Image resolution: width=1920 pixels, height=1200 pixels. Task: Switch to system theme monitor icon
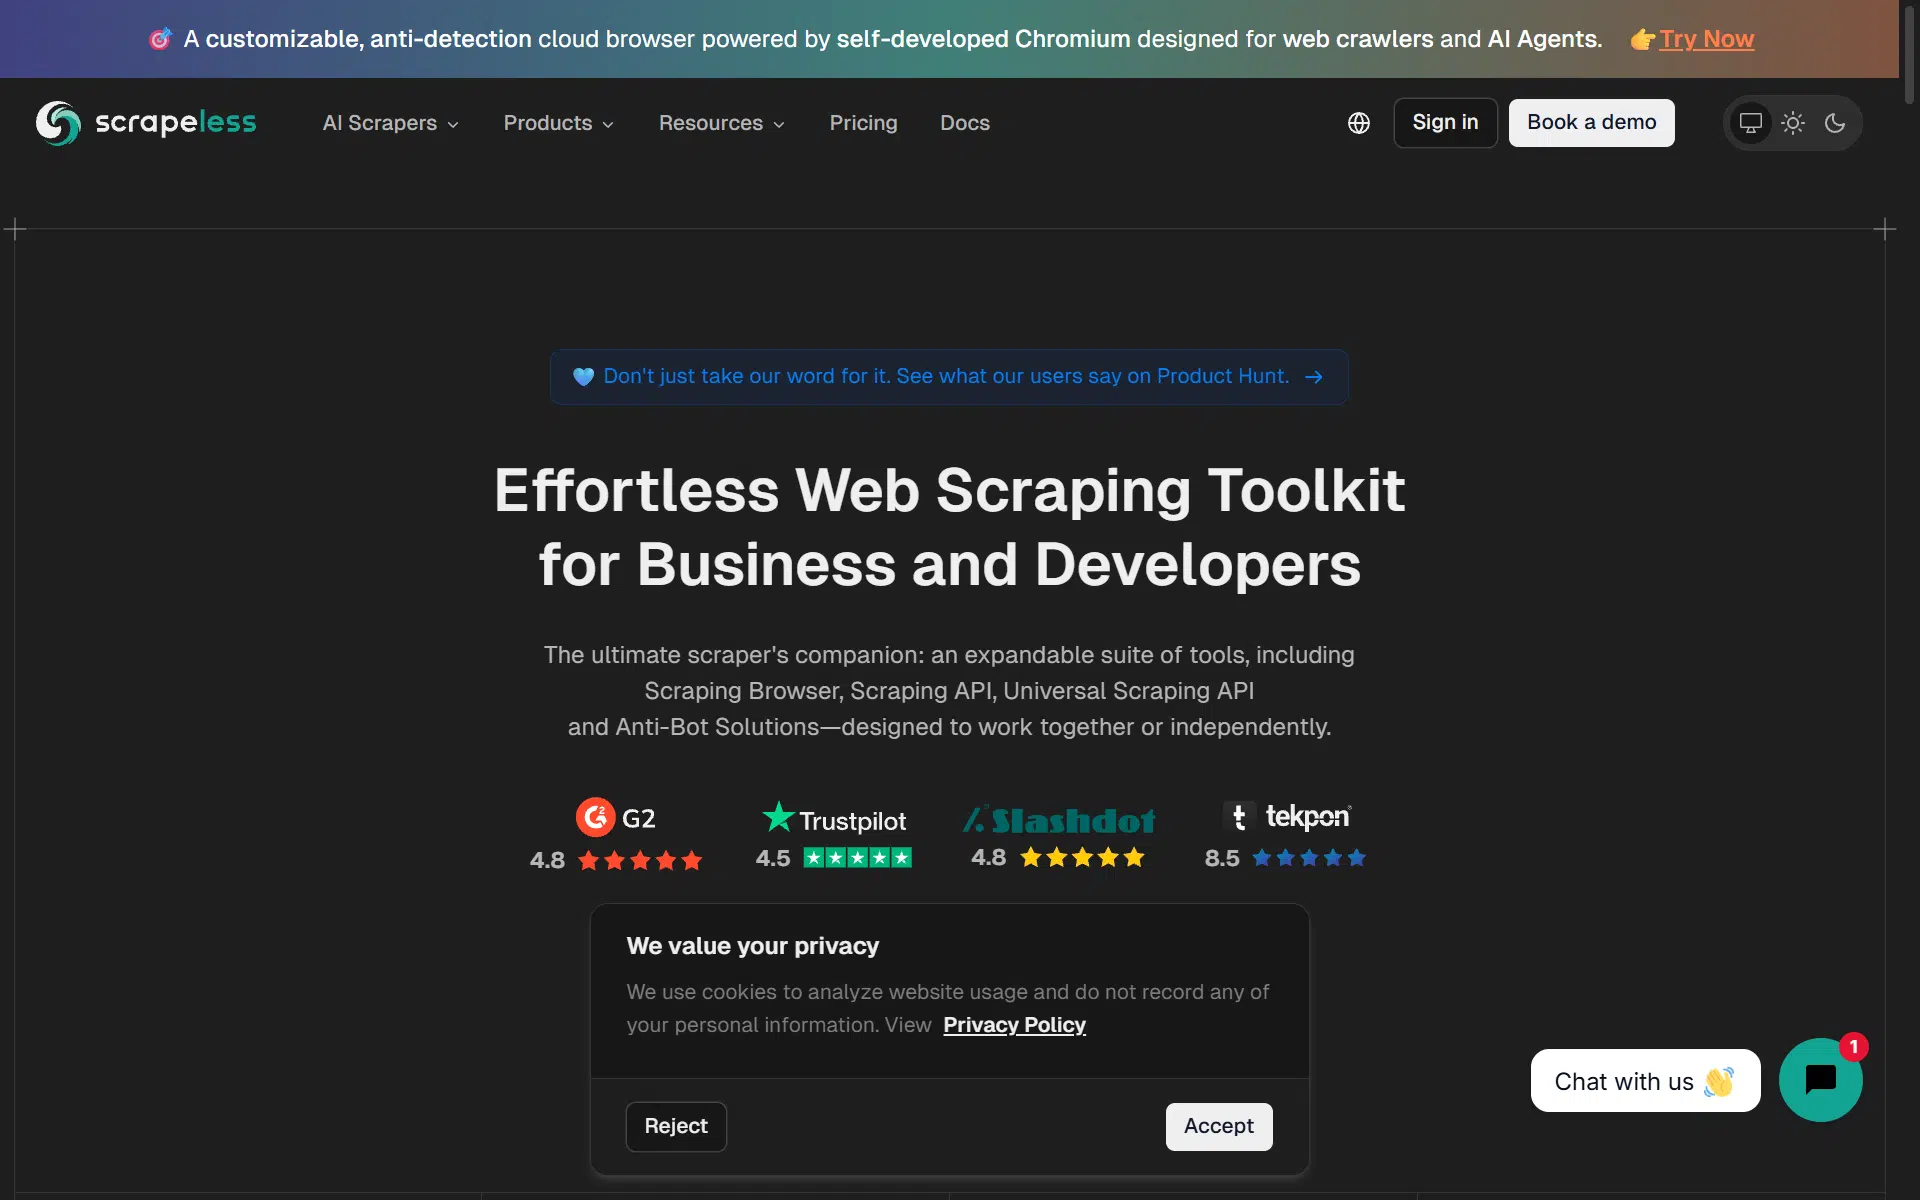(x=1750, y=123)
